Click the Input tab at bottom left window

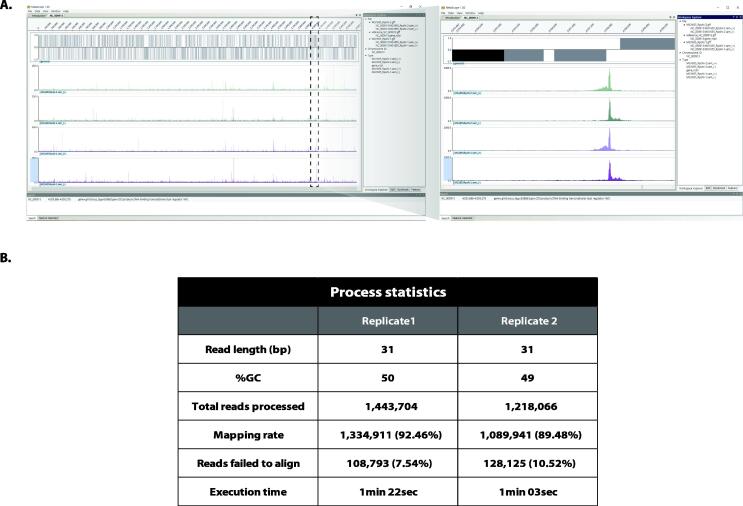pos(32,216)
